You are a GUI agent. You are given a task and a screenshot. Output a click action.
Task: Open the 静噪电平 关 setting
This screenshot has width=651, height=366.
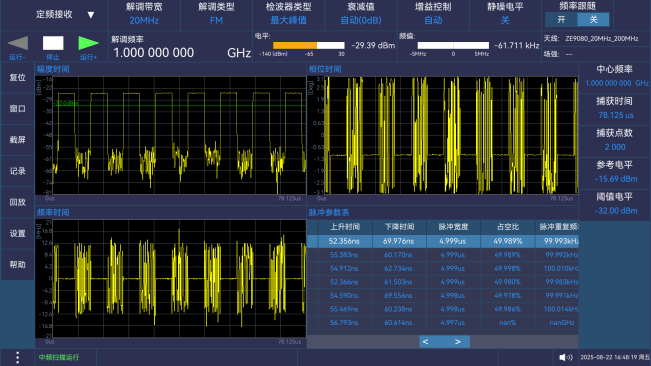(505, 14)
